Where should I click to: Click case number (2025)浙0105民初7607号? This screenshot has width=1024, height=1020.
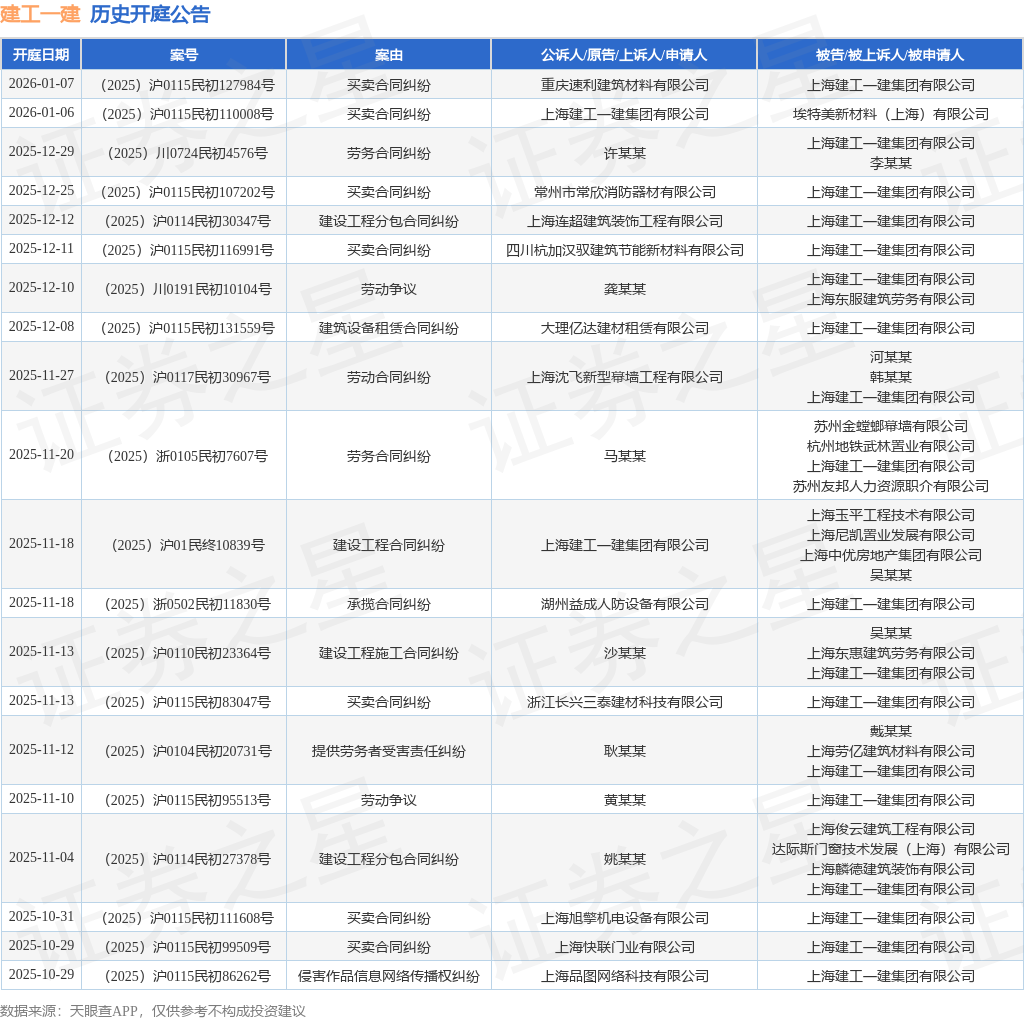(187, 456)
